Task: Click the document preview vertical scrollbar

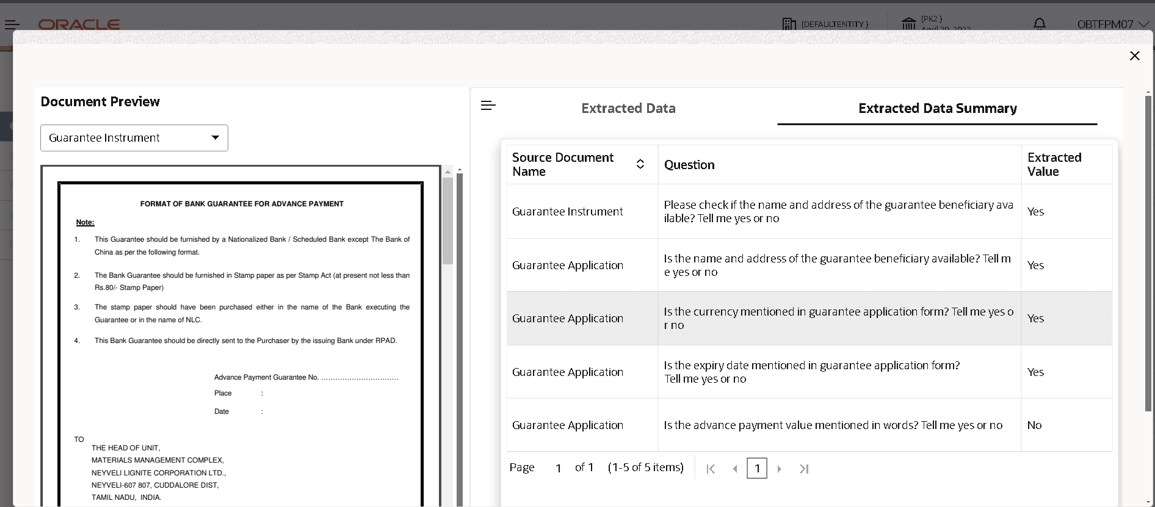Action: click(x=448, y=221)
